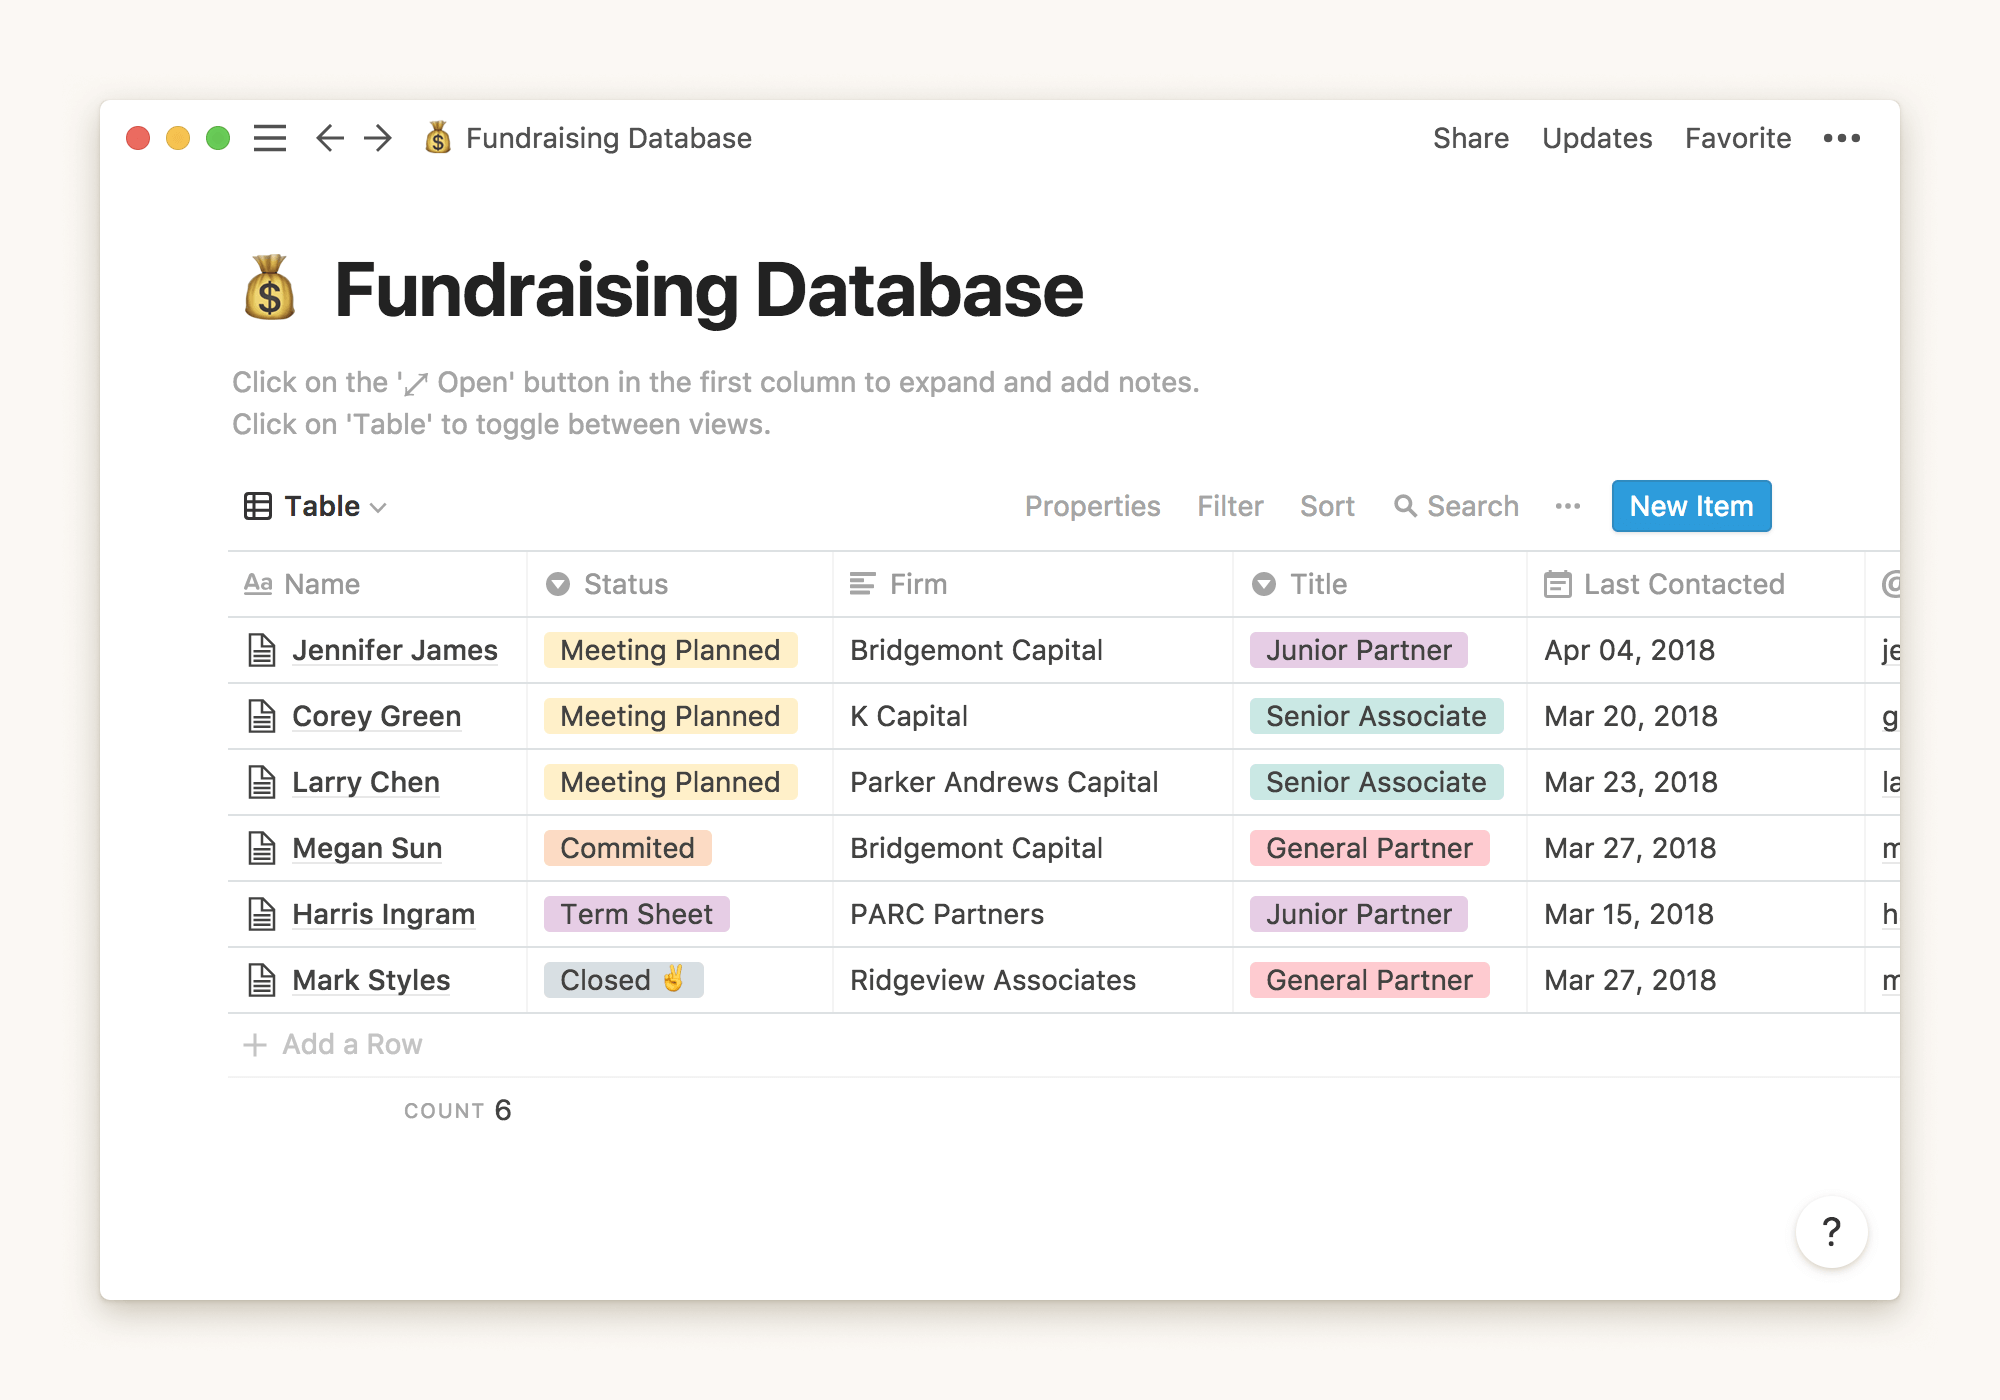Click the back navigation arrow

[x=329, y=138]
